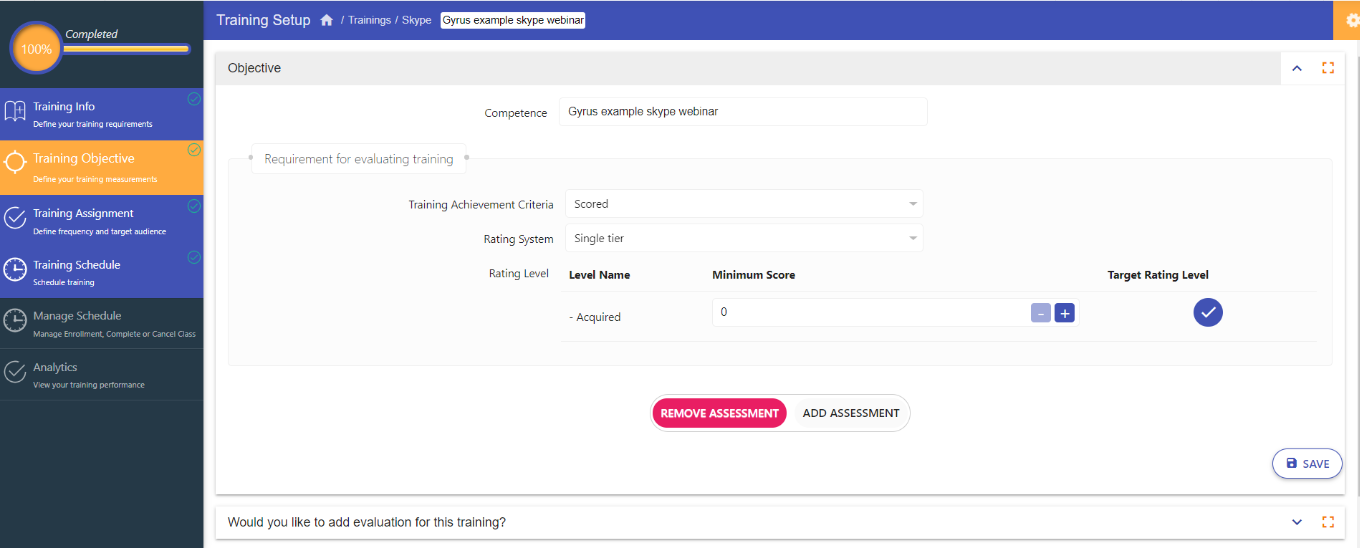Click the 'Would you like to add evaluation' text

(366, 522)
